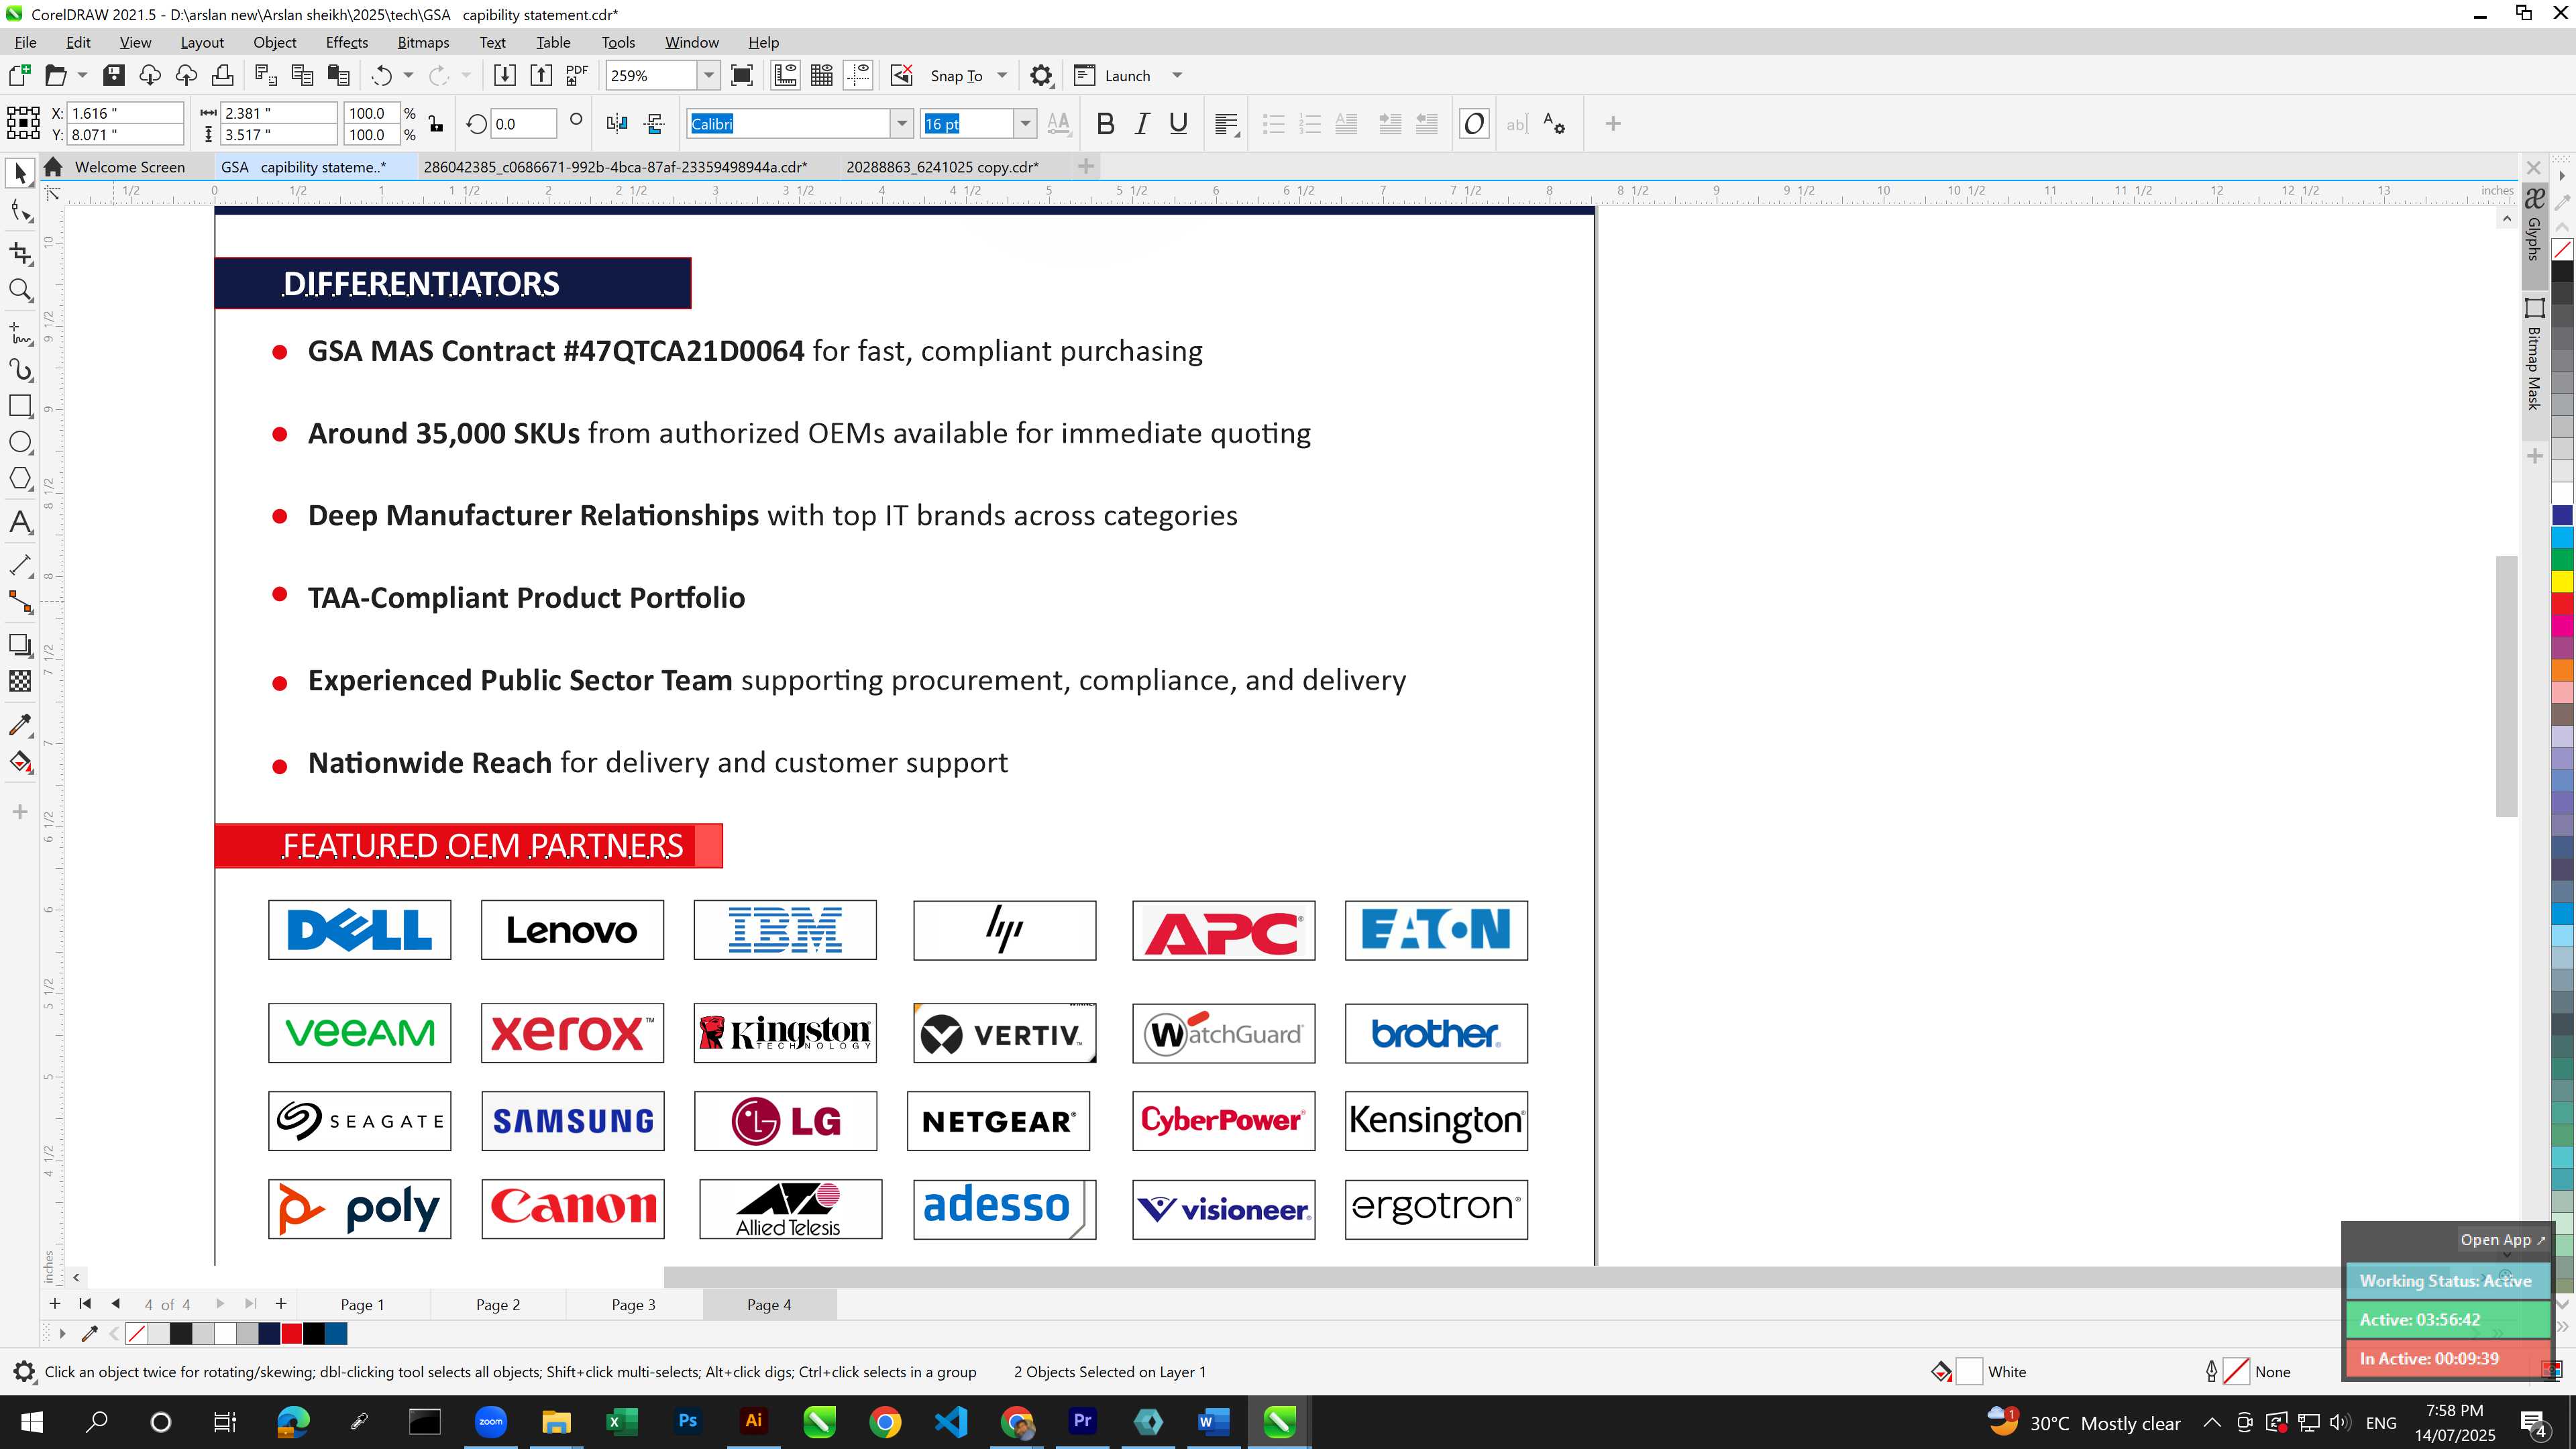This screenshot has width=2576, height=1449.
Task: Toggle Italic formatting
Action: pos(1141,124)
